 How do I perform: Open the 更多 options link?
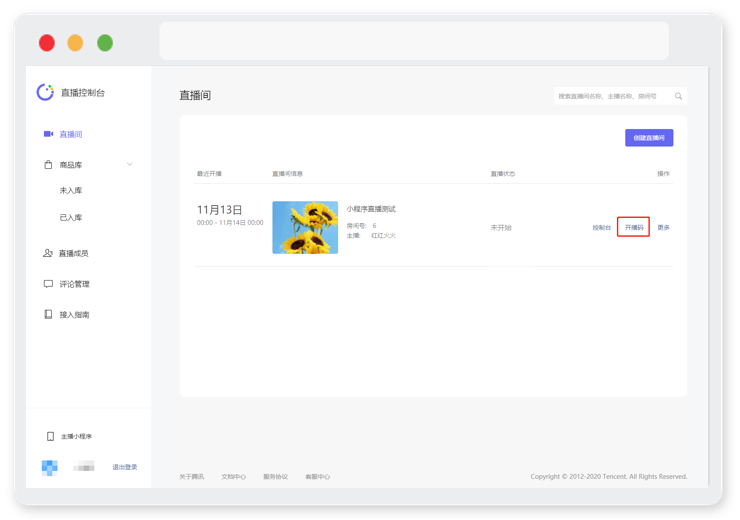664,227
